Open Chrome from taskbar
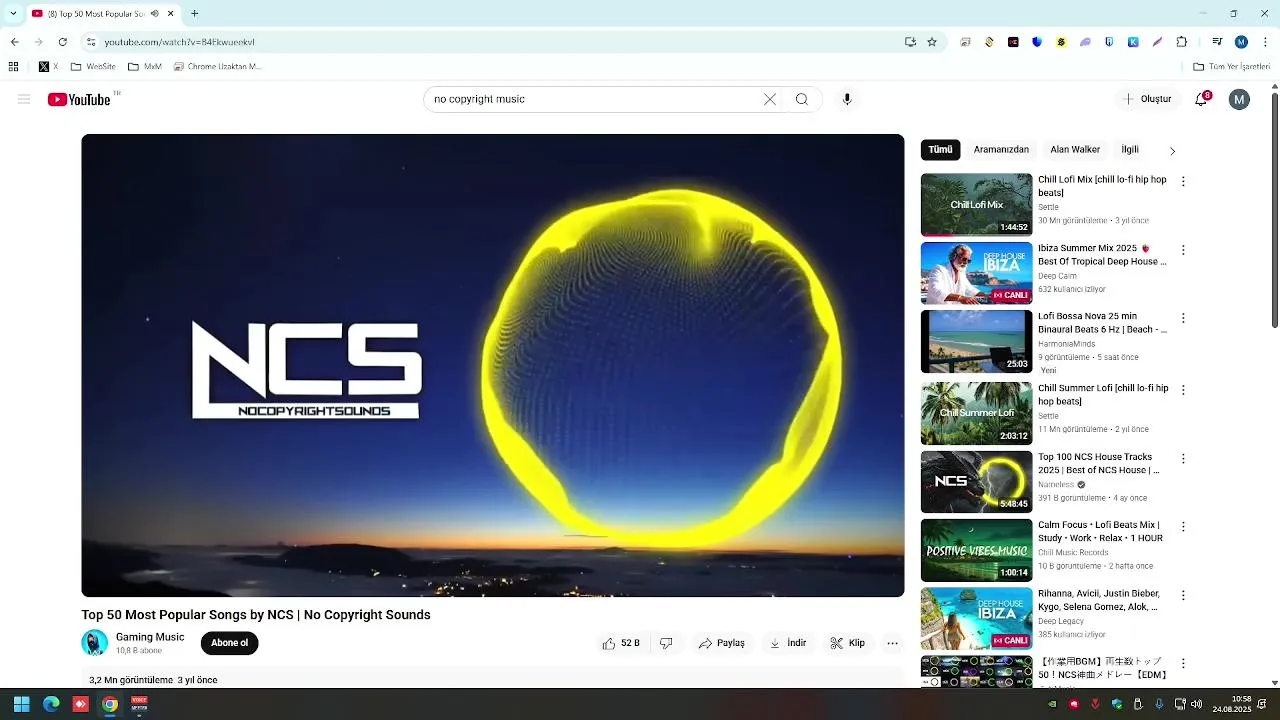Screen dimensions: 1280x720 (x=110, y=704)
